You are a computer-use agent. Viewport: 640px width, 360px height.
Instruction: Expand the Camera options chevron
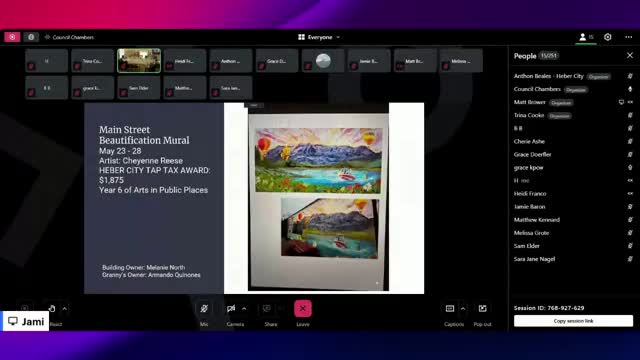click(244, 309)
